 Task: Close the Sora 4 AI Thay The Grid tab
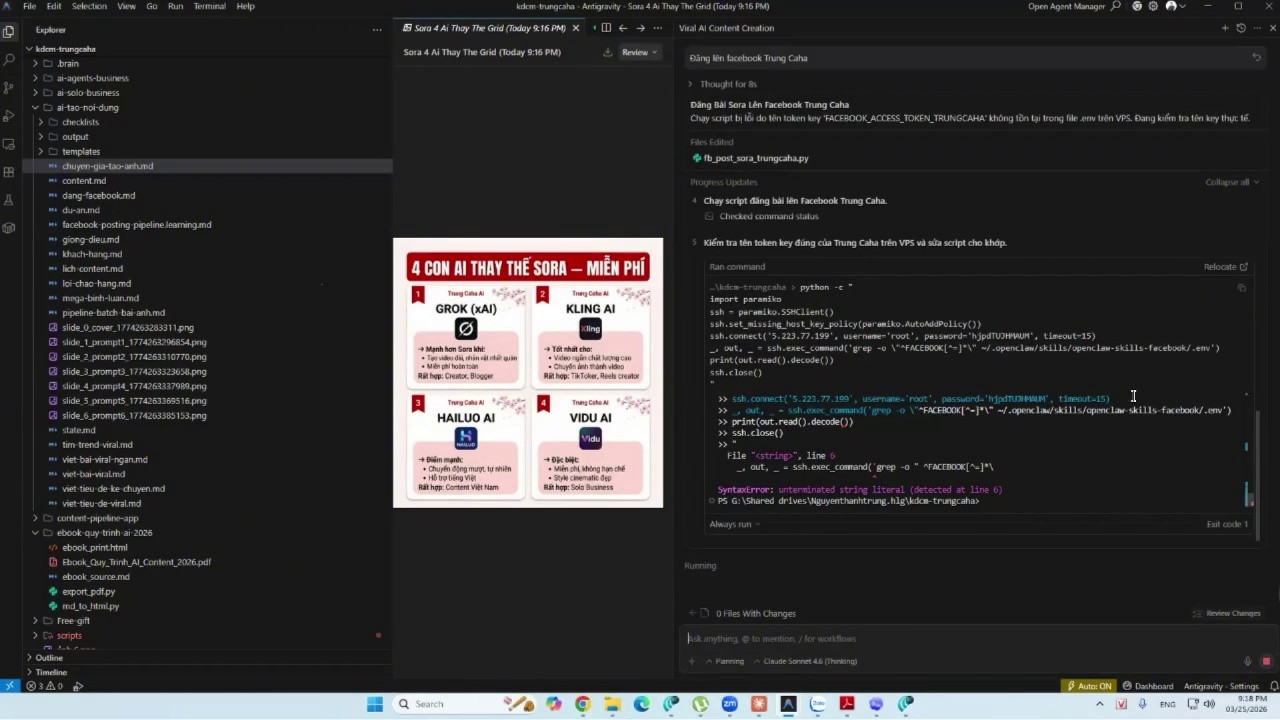(575, 28)
